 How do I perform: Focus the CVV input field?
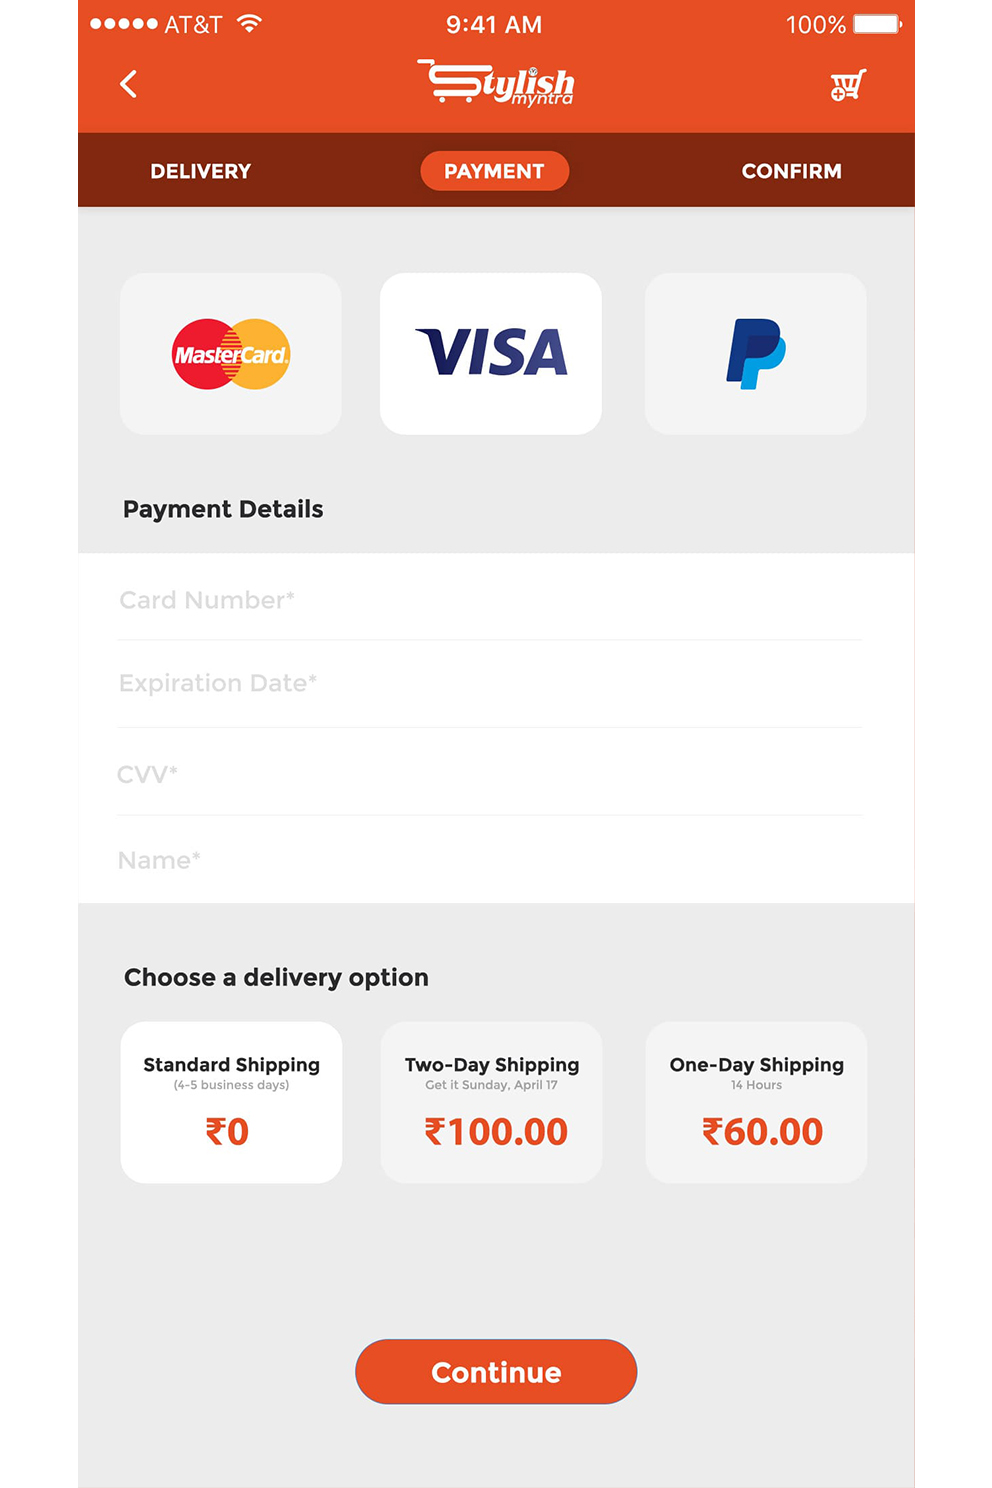pos(490,773)
